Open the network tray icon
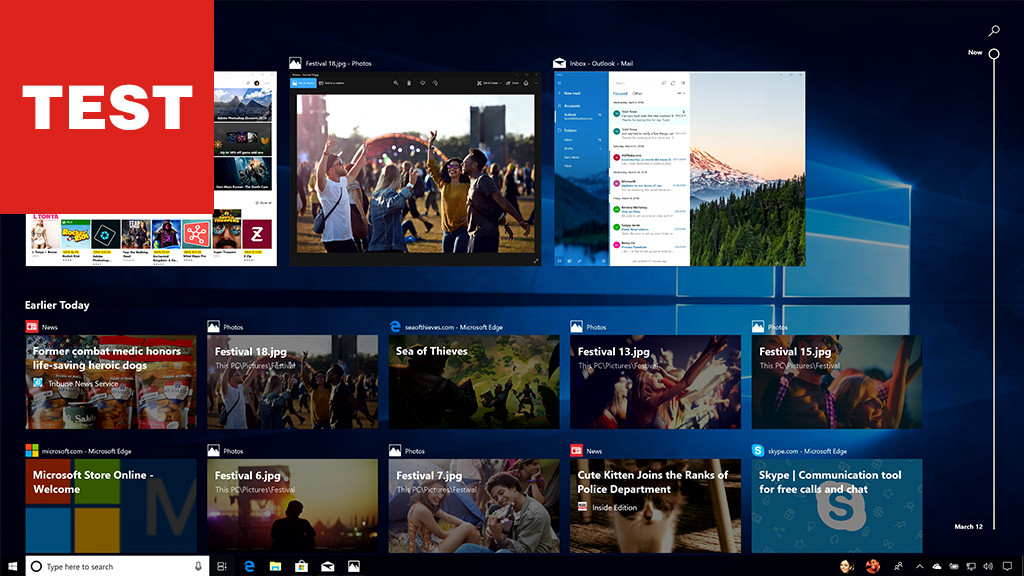Image resolution: width=1024 pixels, height=576 pixels. [971, 566]
